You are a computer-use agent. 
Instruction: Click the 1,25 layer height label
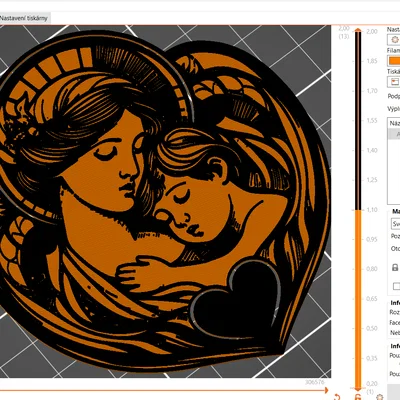pyautogui.click(x=372, y=180)
